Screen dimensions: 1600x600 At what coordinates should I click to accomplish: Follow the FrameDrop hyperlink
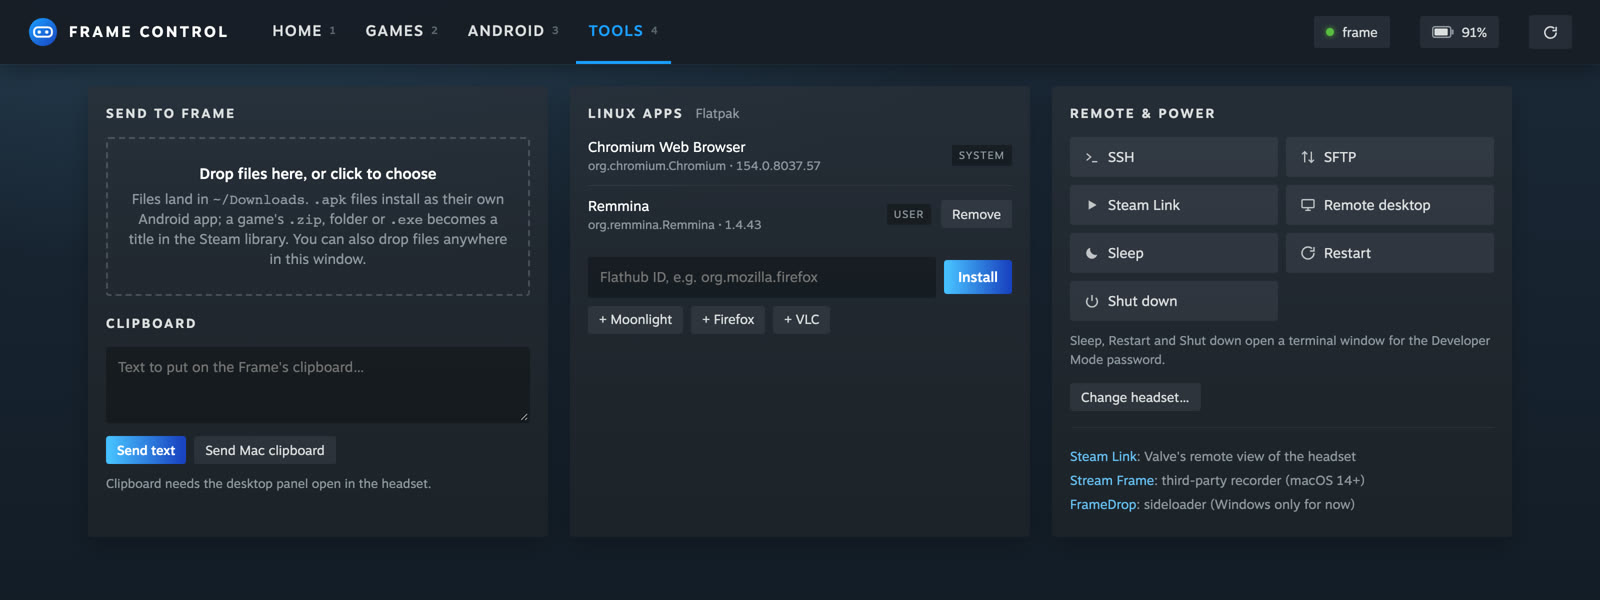click(x=1103, y=504)
